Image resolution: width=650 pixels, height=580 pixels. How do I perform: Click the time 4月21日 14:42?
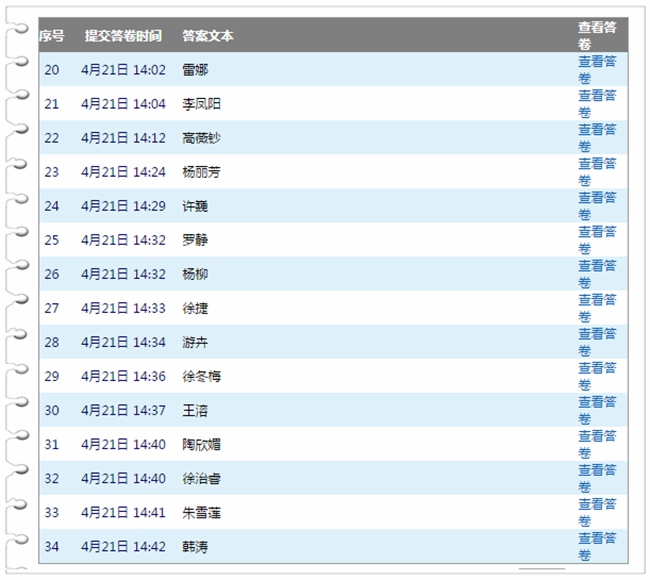pos(124,546)
